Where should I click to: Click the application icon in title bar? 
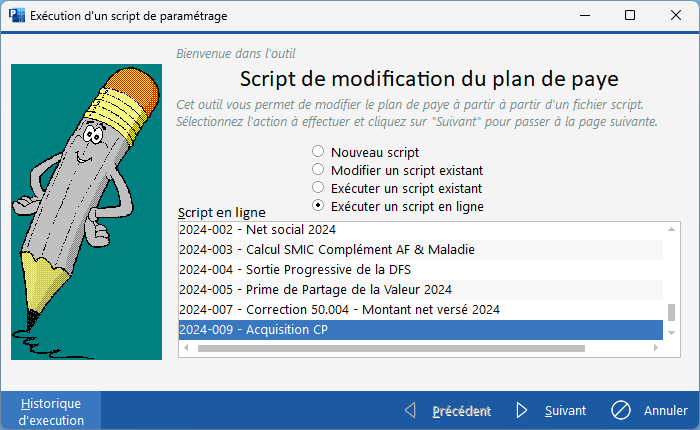[x=15, y=15]
